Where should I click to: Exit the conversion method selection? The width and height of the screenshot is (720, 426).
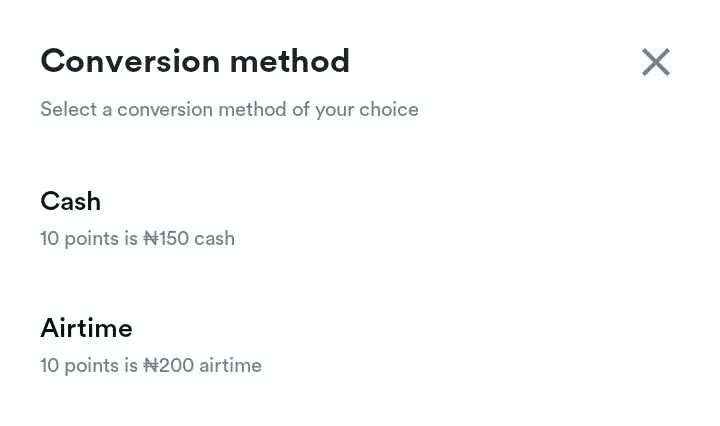click(x=655, y=62)
